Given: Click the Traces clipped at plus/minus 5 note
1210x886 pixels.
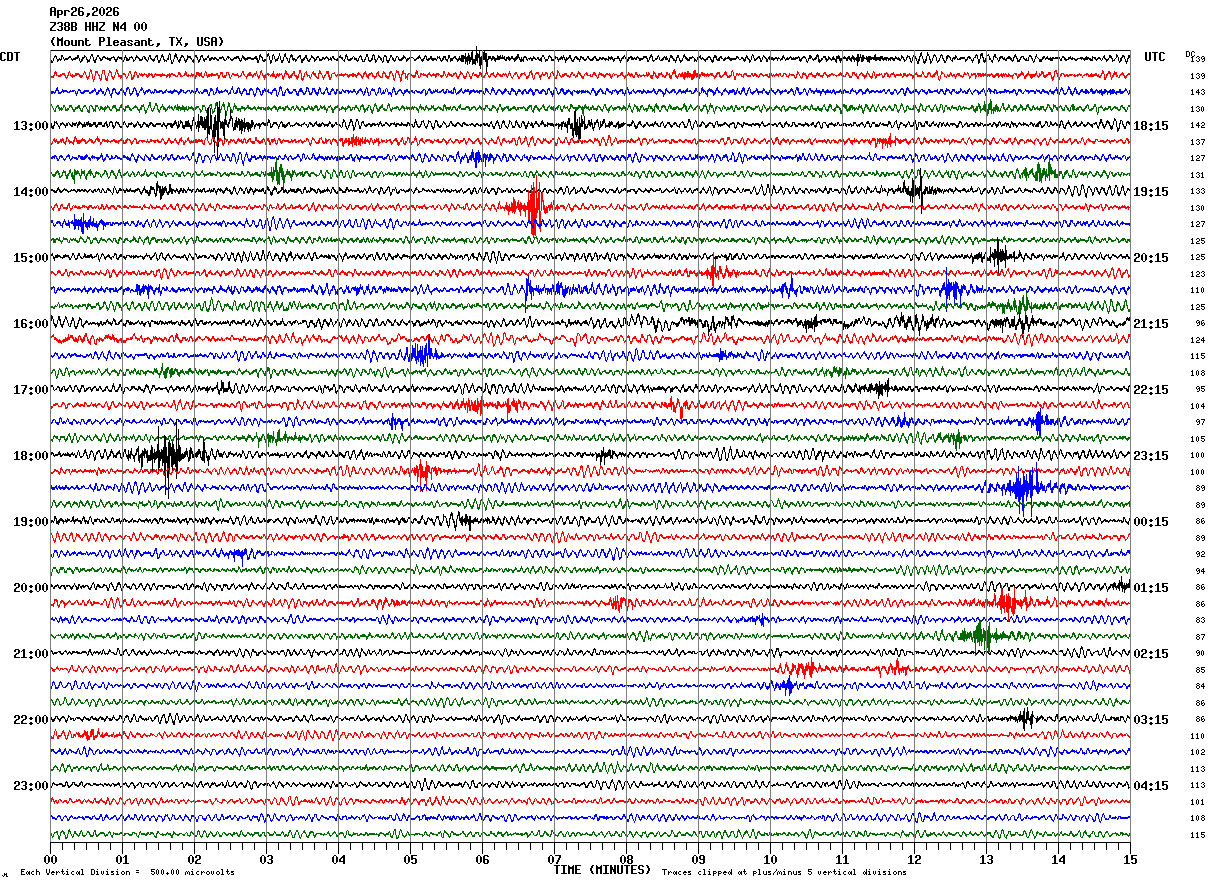Looking at the screenshot, I should tap(784, 872).
